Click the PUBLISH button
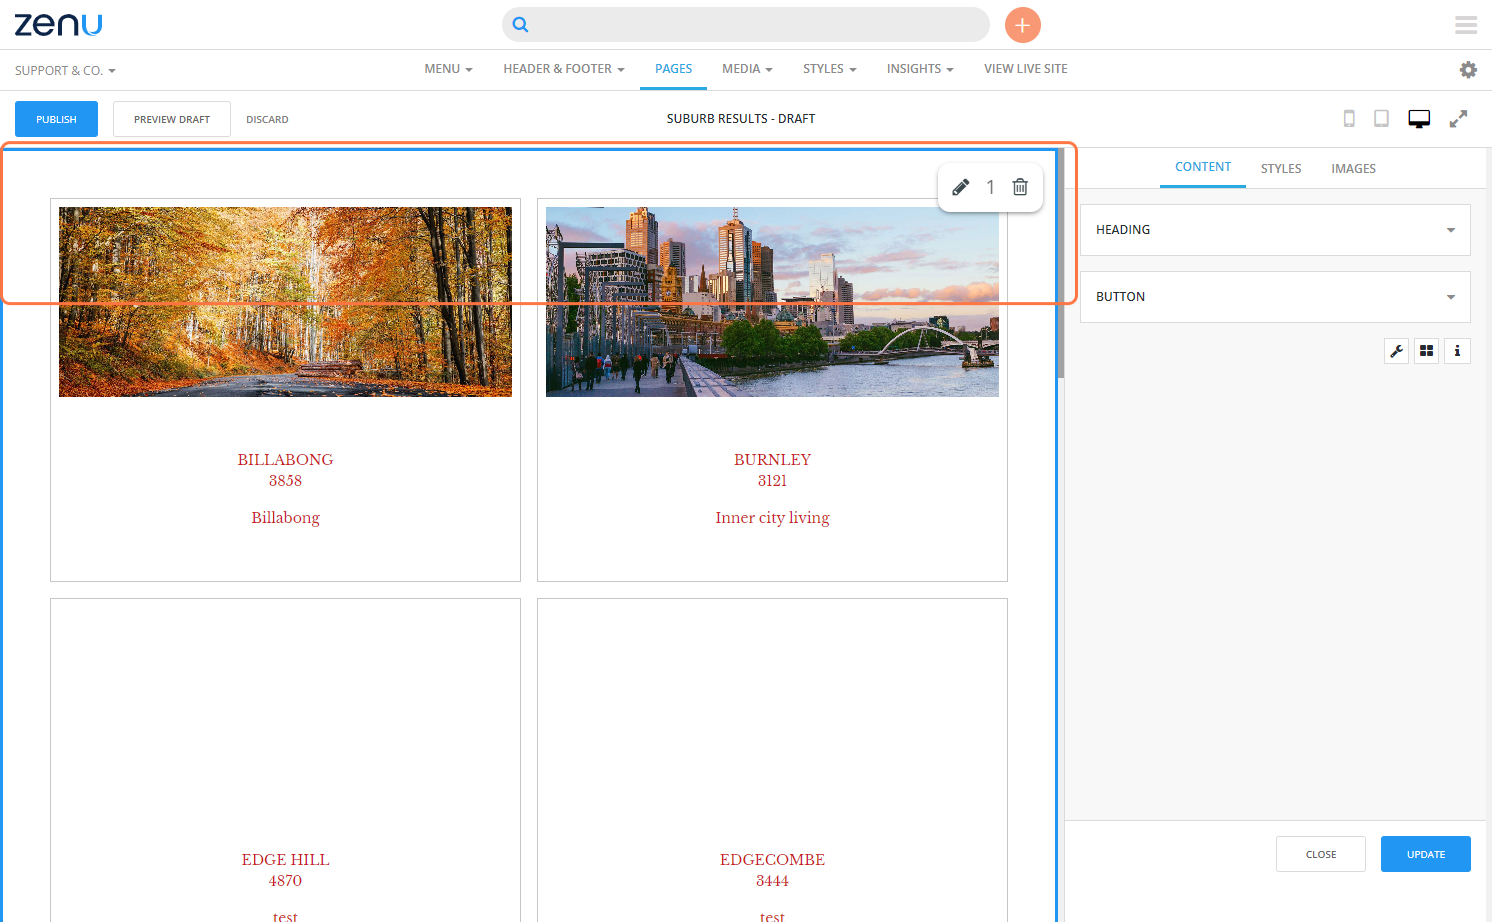 pos(56,119)
